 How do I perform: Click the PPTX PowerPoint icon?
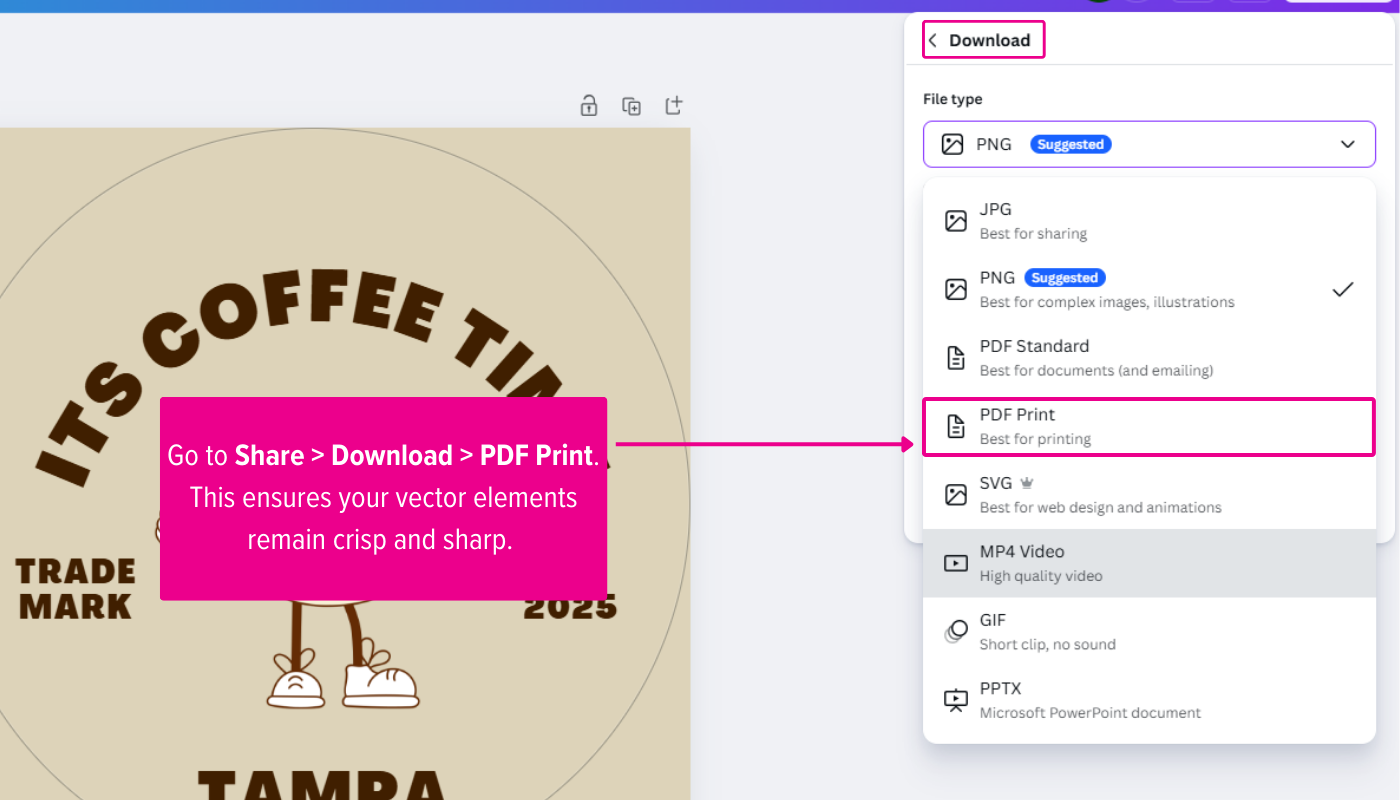953,699
